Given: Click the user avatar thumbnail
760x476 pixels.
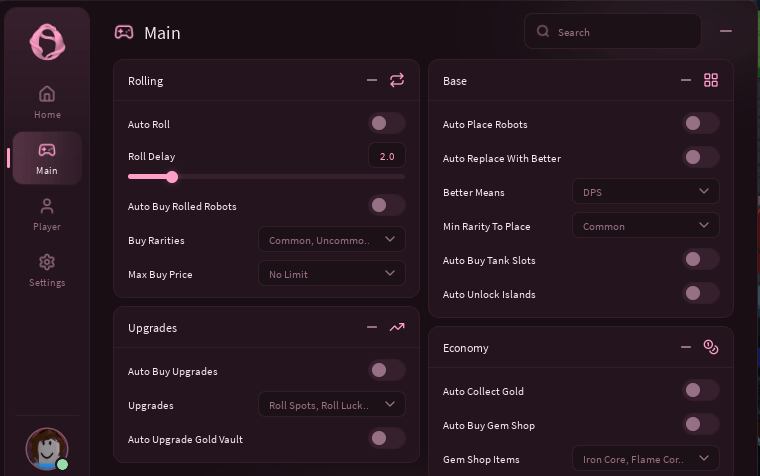Looking at the screenshot, I should coord(47,449).
